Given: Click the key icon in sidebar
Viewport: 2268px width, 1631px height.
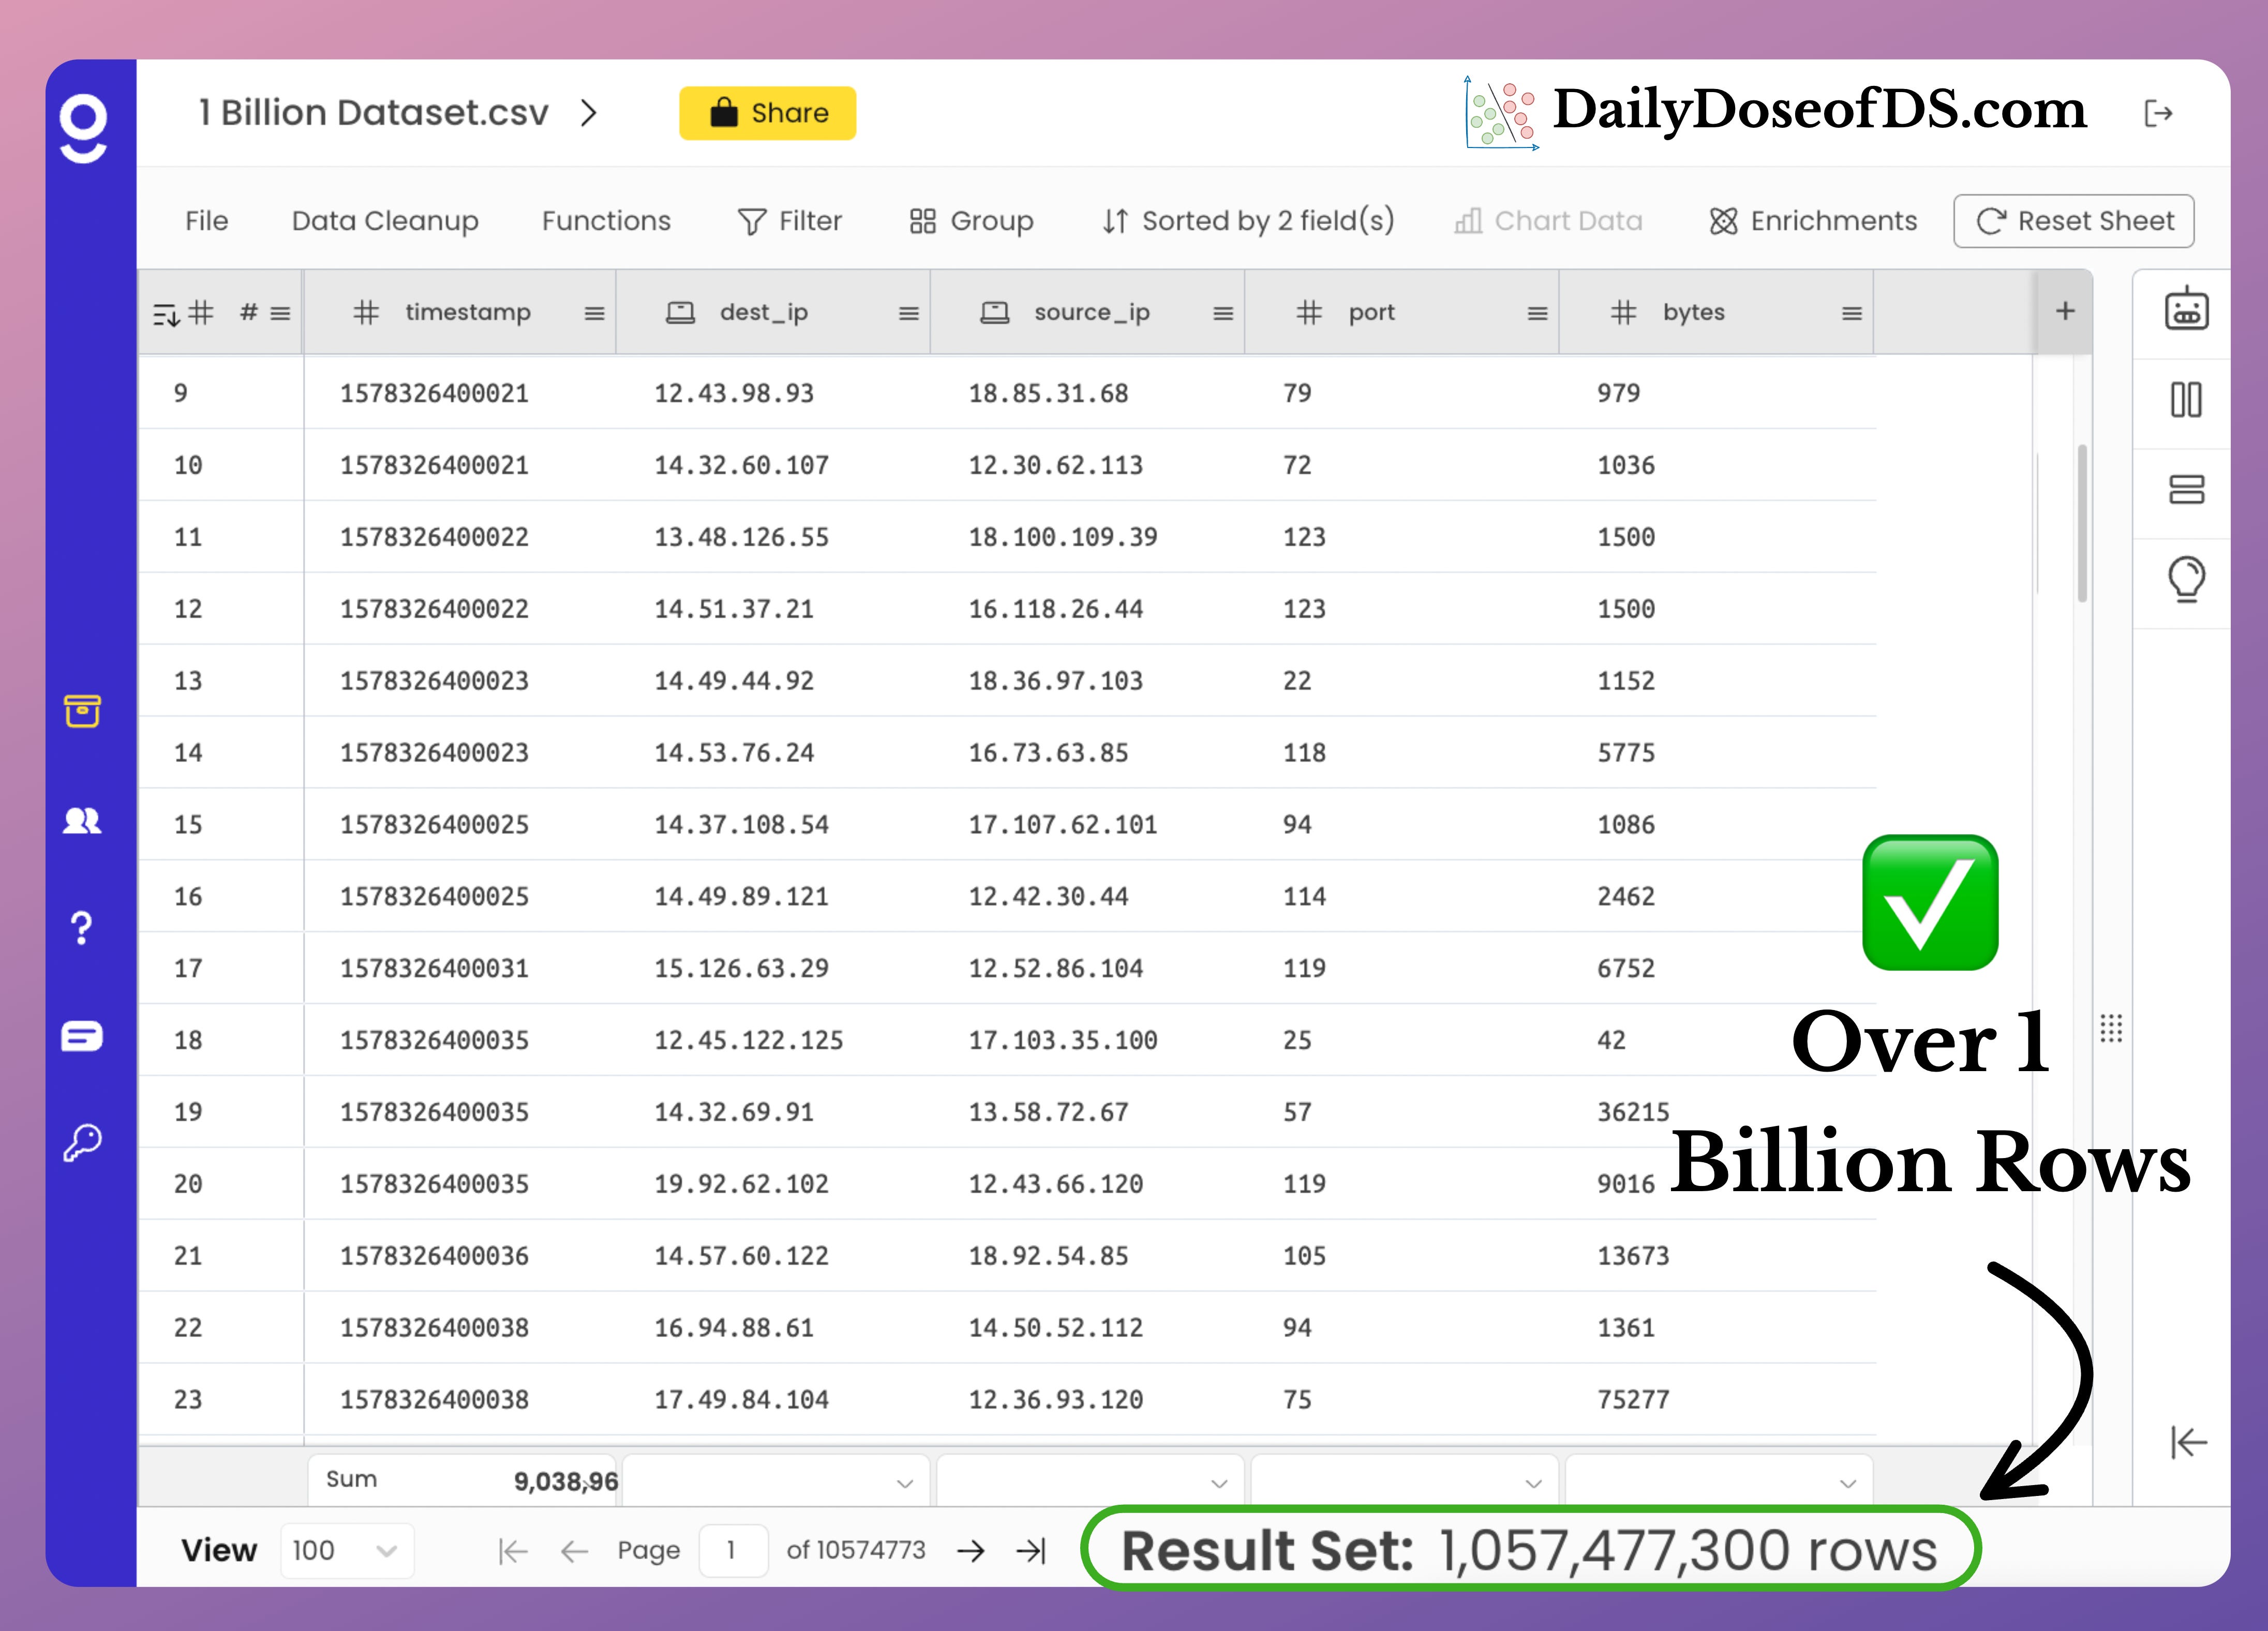Looking at the screenshot, I should pyautogui.click(x=82, y=1140).
